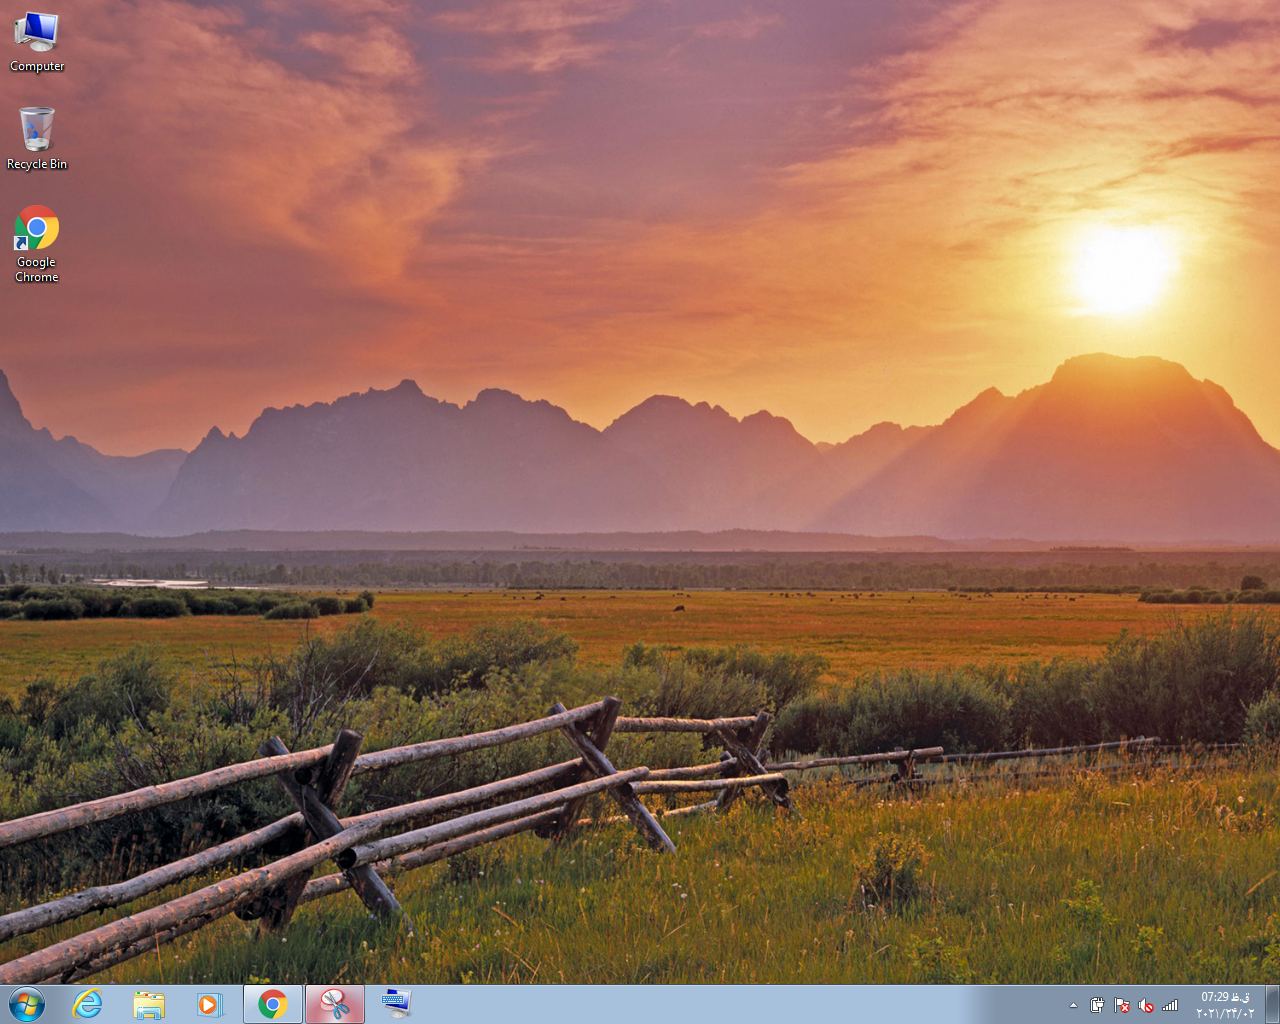Open Action Center flag tray icon

pos(1122,1005)
